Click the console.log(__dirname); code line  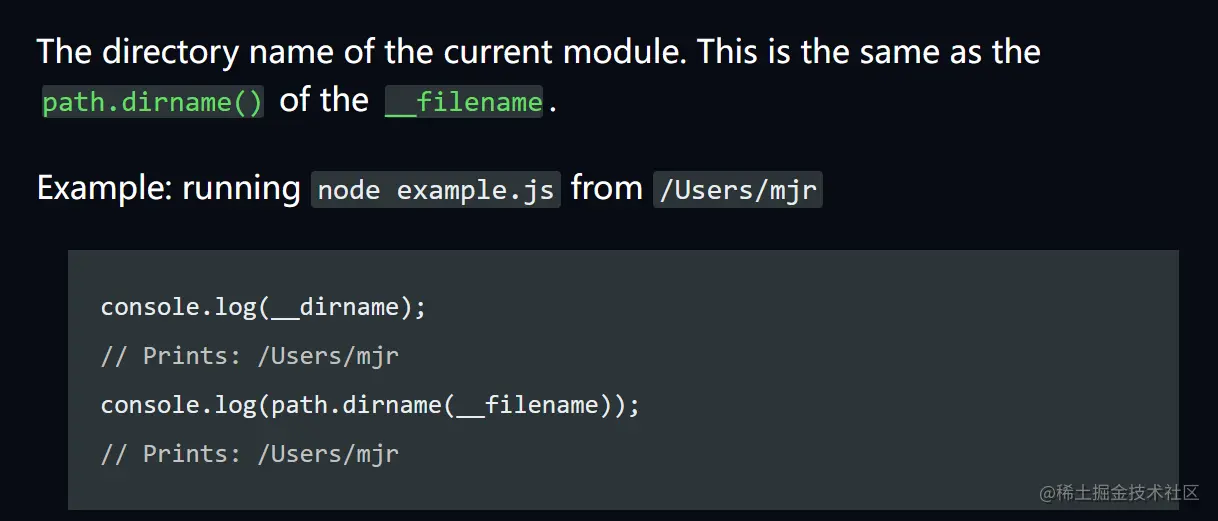coord(263,307)
